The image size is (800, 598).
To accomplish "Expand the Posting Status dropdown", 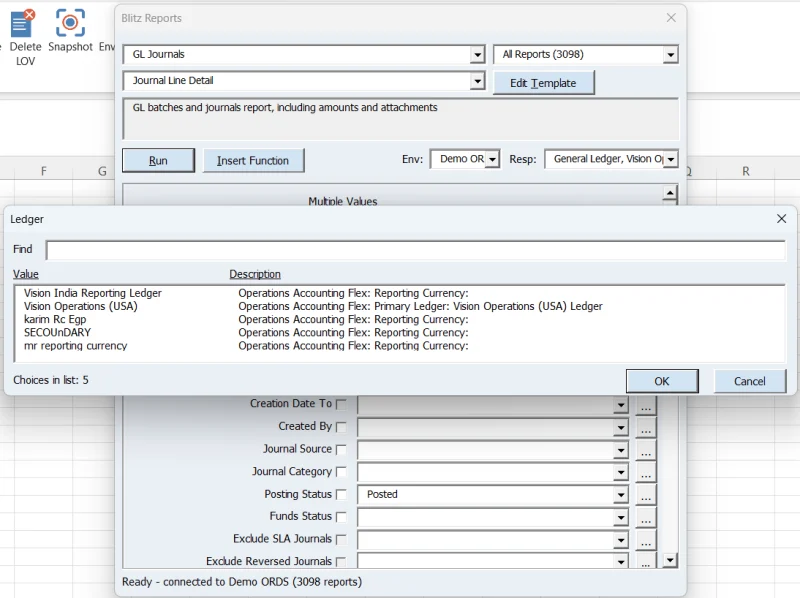I will (620, 495).
